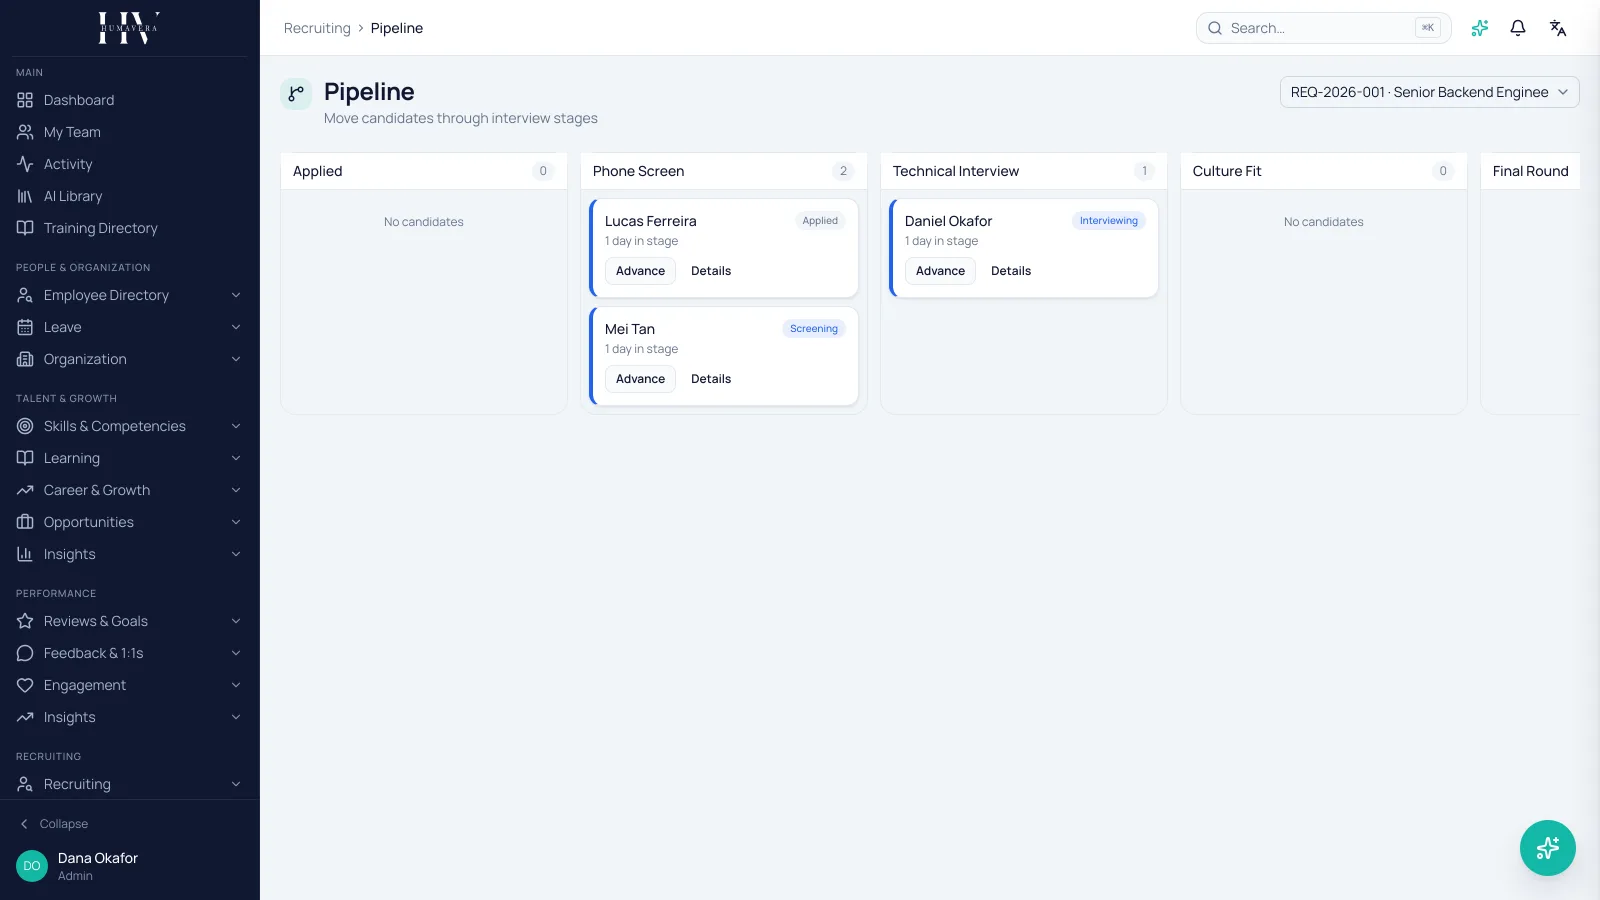Click the Screening status badge
This screenshot has width=1600, height=900.
tap(814, 329)
